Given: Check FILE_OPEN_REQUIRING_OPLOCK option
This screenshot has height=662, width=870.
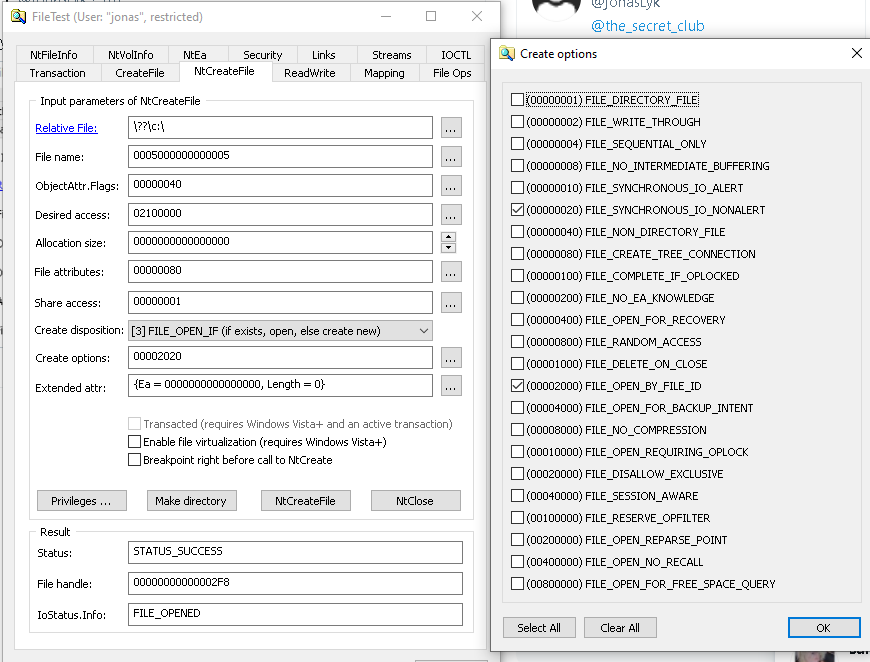Looking at the screenshot, I should coord(517,452).
